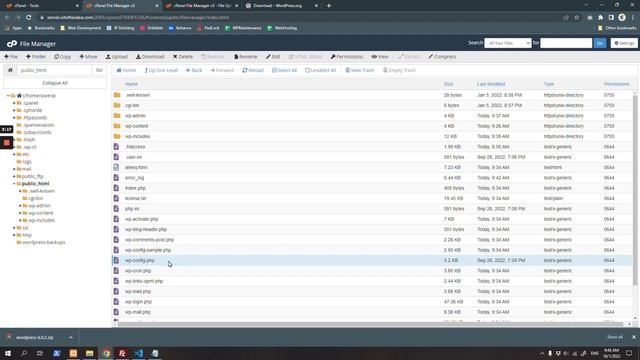Viewport: 640px width, 360px height.
Task: Open the WPMaintenance bookmark
Action: 243,28
